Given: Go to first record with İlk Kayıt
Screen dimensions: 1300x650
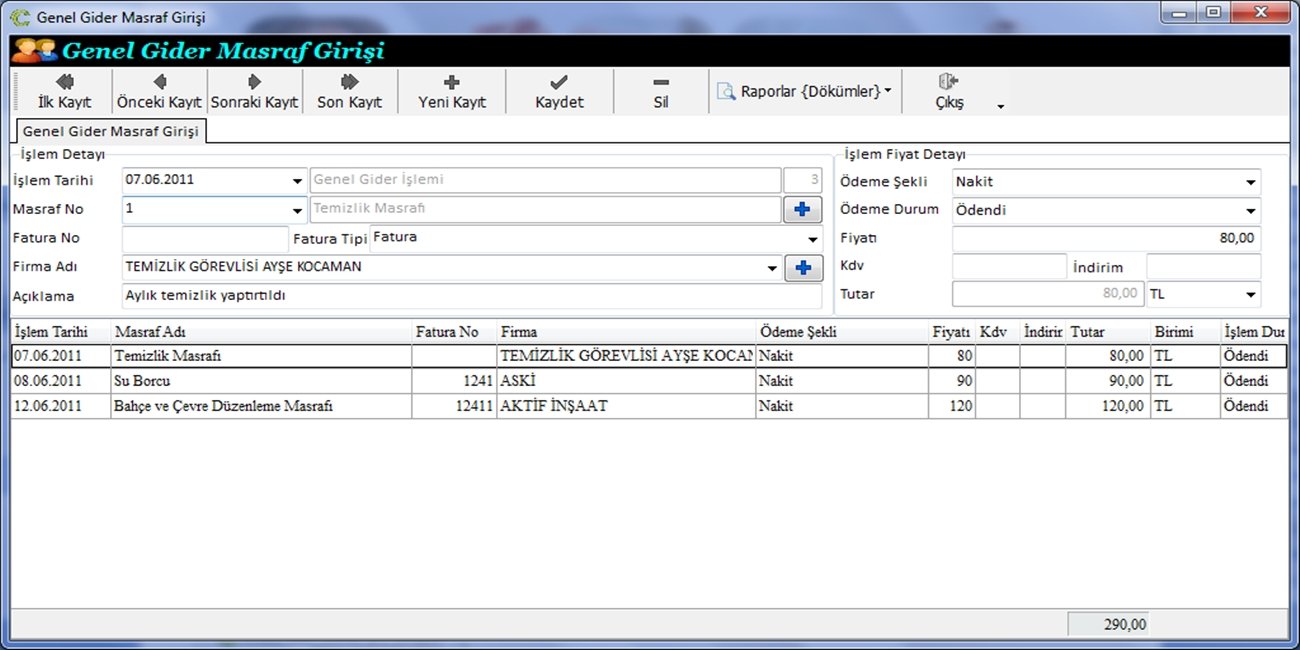Looking at the screenshot, I should pos(64,91).
